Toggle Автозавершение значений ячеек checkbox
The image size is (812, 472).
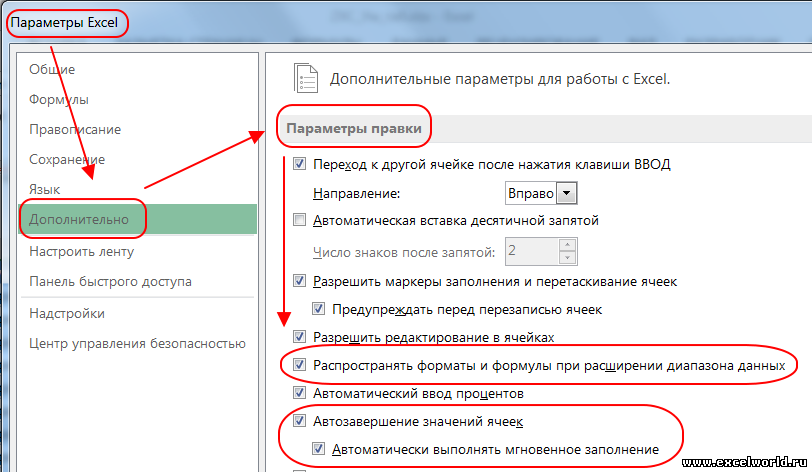(299, 421)
